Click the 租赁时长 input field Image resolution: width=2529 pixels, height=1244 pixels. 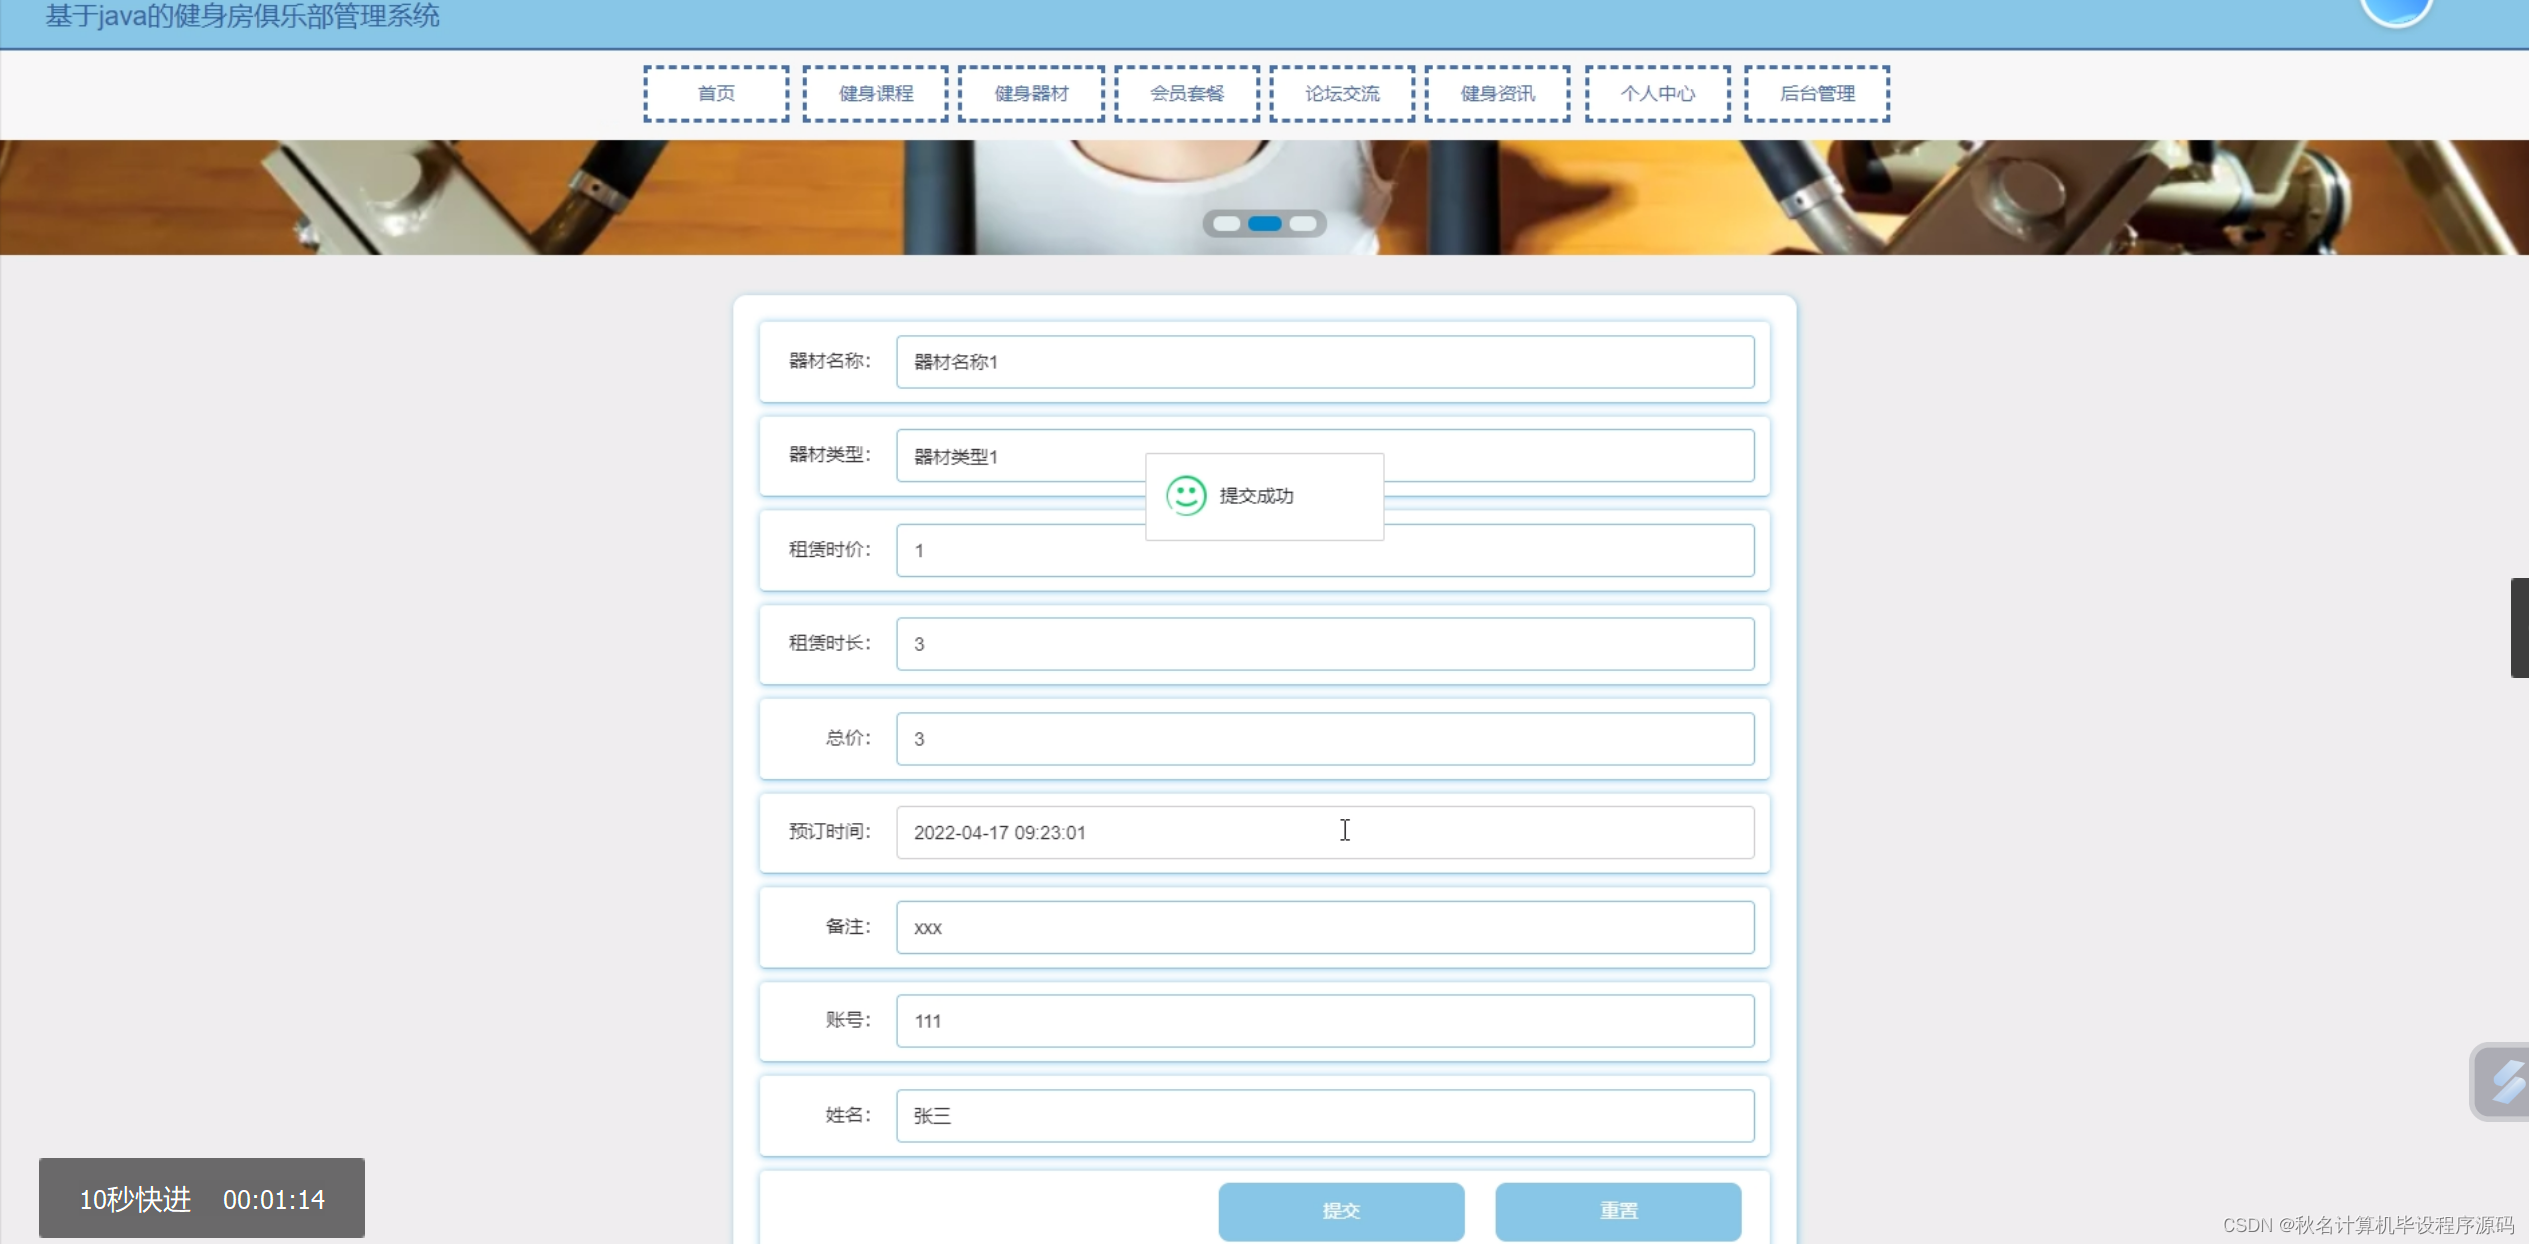[1324, 644]
